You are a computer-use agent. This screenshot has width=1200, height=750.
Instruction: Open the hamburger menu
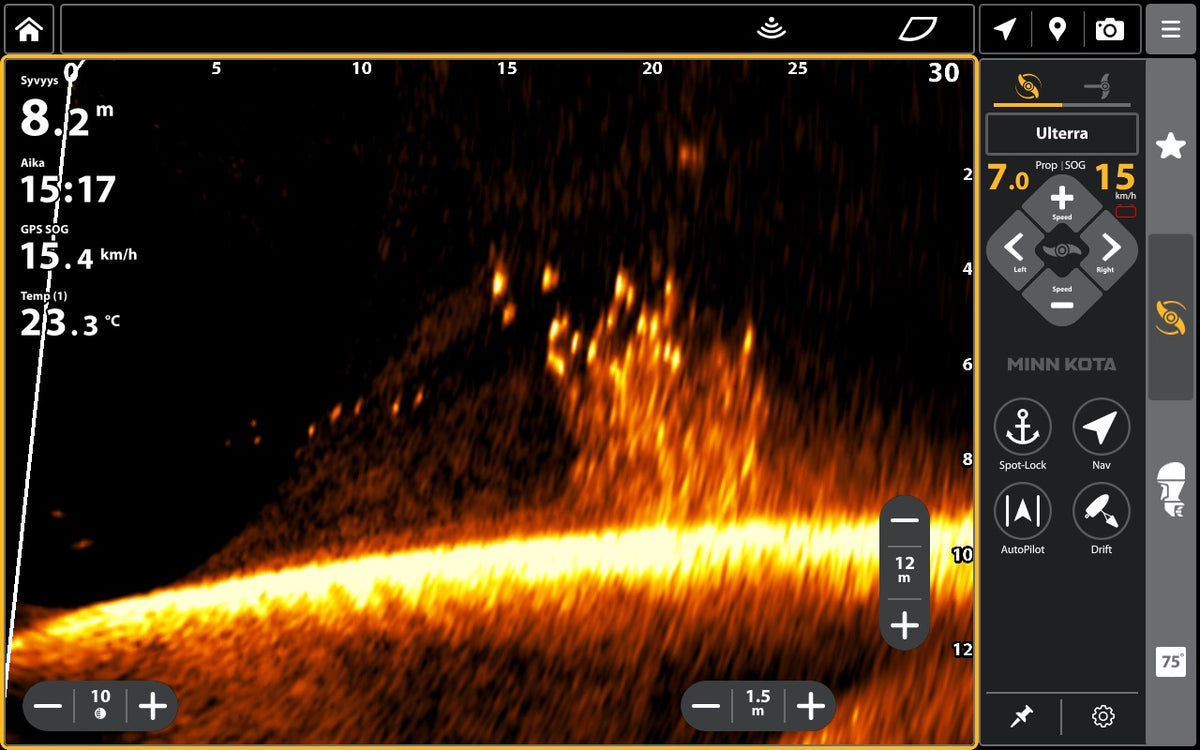[1171, 29]
